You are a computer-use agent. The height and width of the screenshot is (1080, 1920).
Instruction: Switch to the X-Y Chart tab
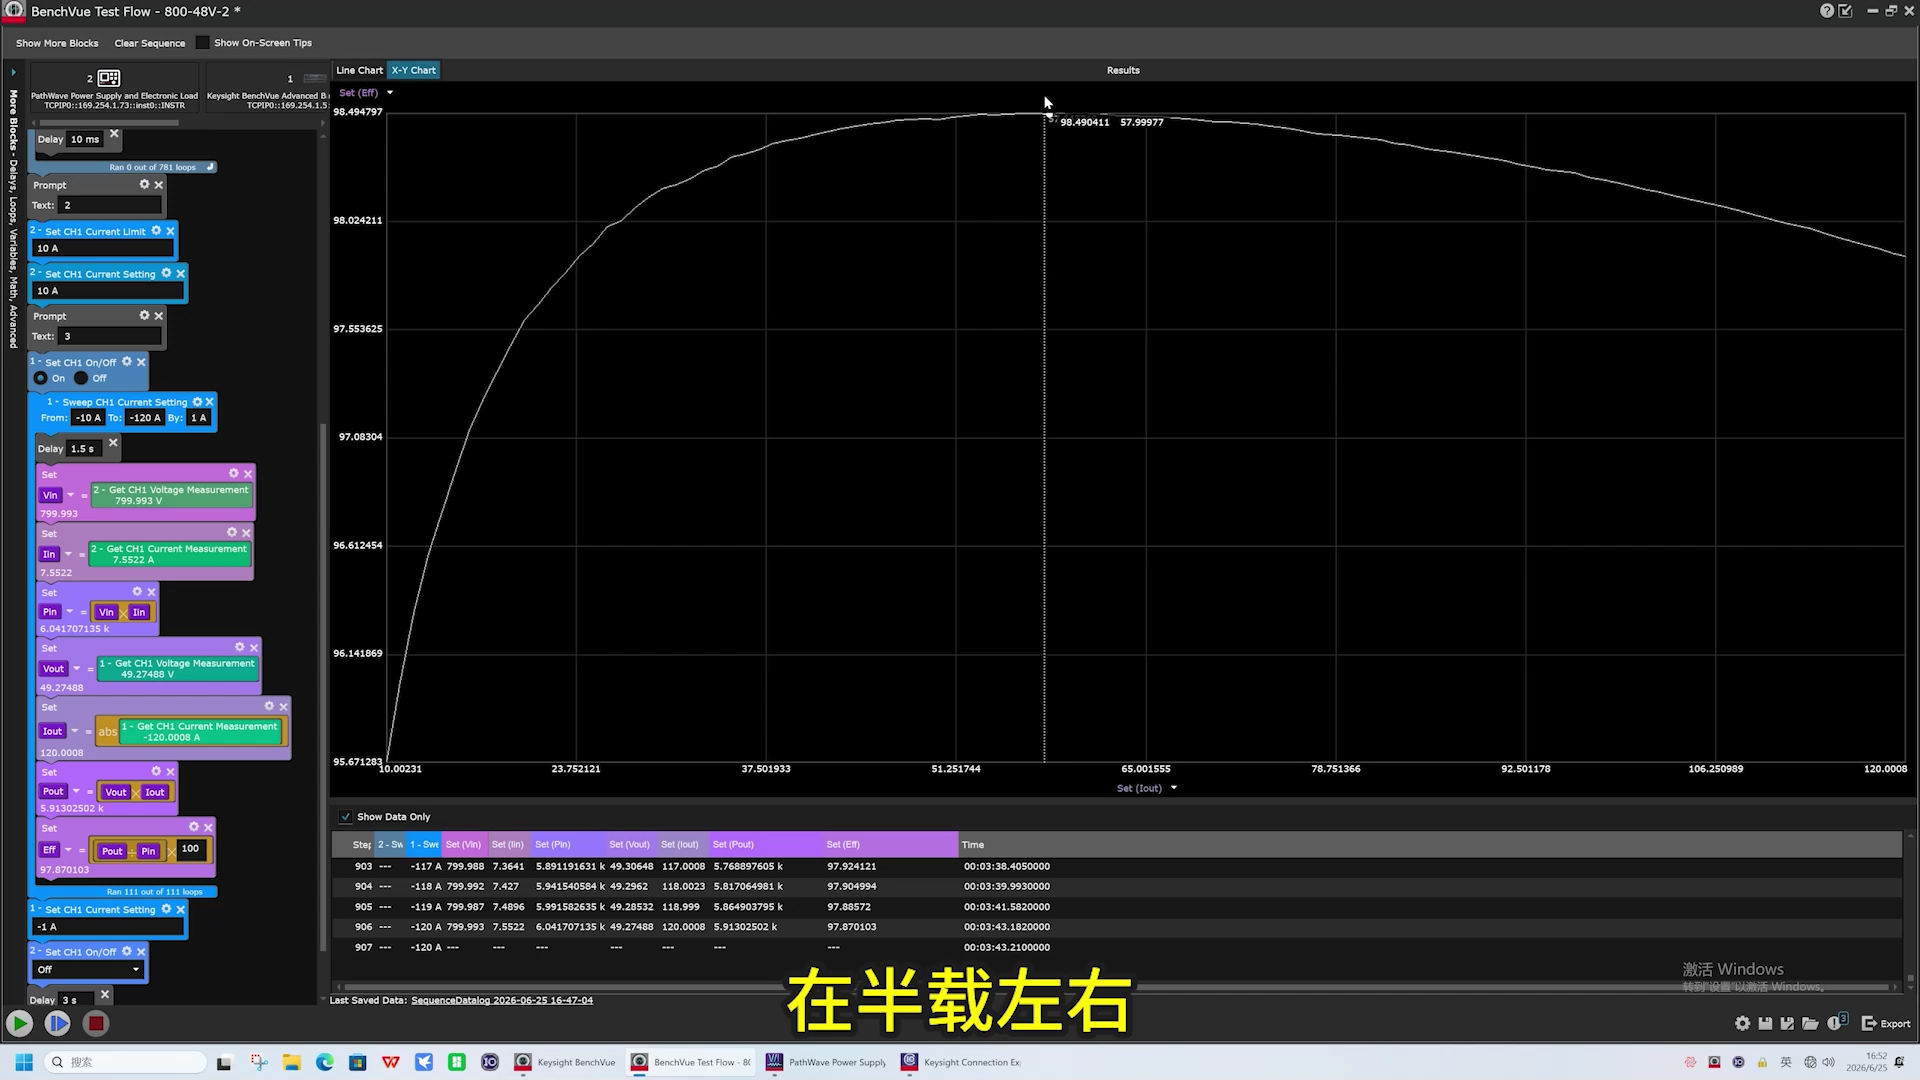point(413,70)
